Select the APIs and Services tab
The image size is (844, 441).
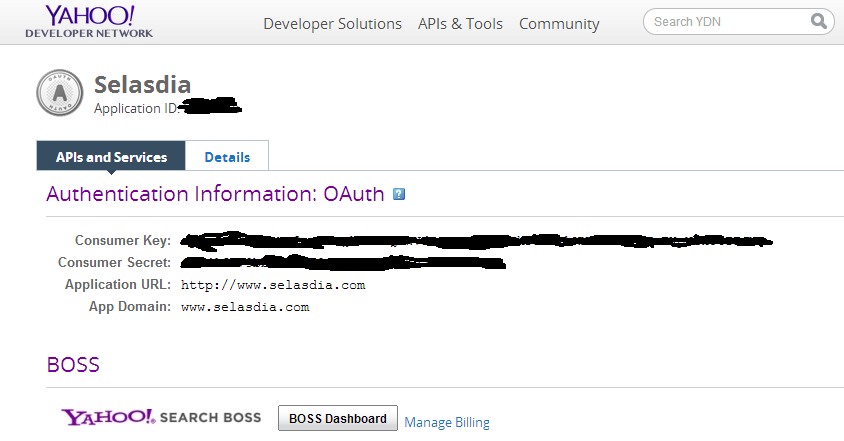click(111, 156)
